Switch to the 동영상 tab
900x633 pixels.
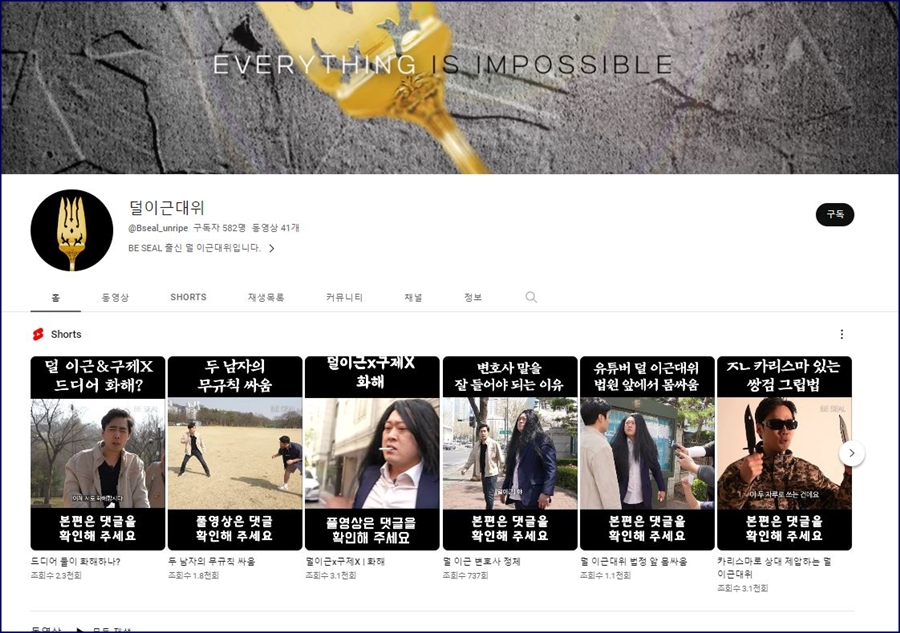pyautogui.click(x=115, y=297)
